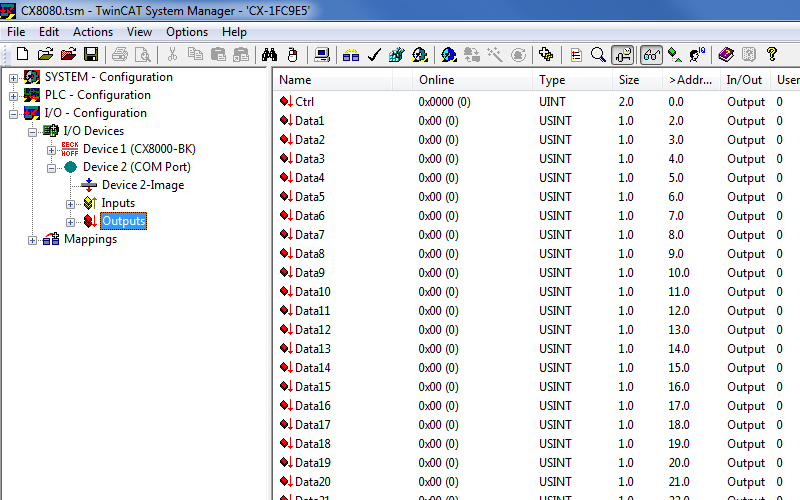Viewport: 800px width, 500px height.
Task: Select the Data10 variable row
Action: [x=536, y=291]
